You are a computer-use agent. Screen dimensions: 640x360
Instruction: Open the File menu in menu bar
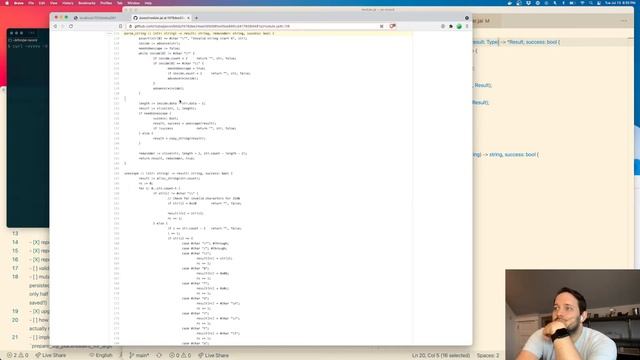pyautogui.click(x=31, y=3)
